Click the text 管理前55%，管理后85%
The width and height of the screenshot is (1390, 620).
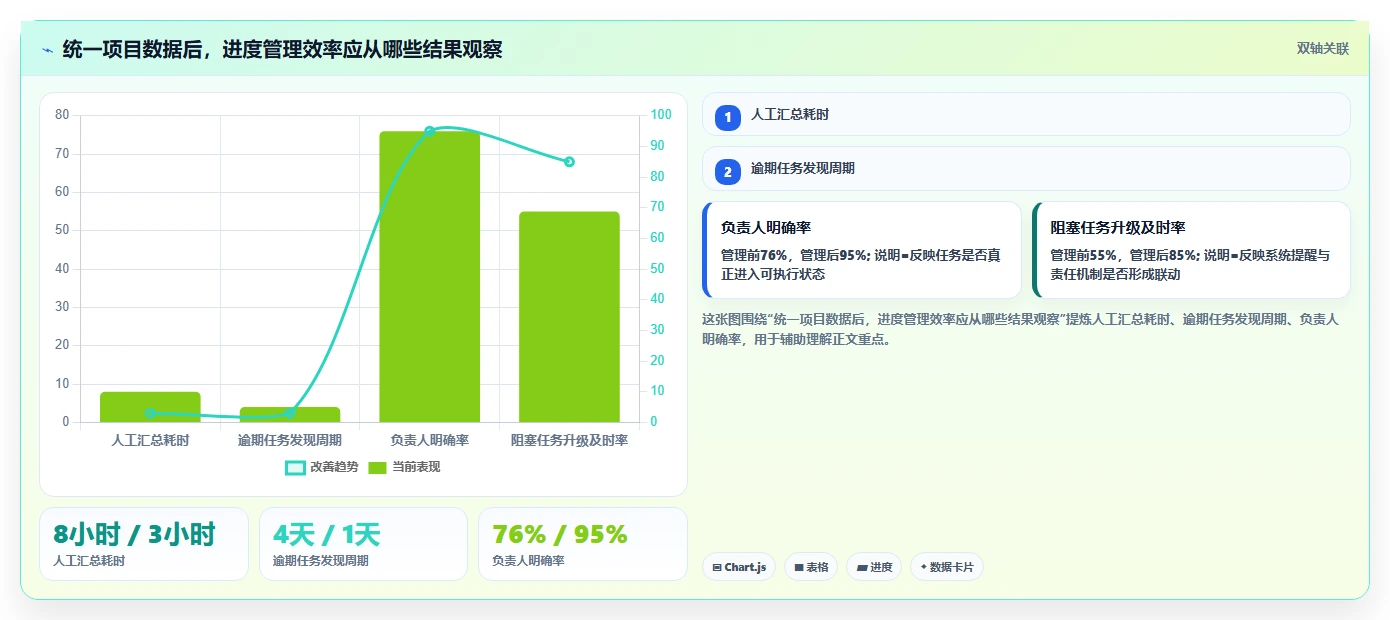(x=1124, y=255)
